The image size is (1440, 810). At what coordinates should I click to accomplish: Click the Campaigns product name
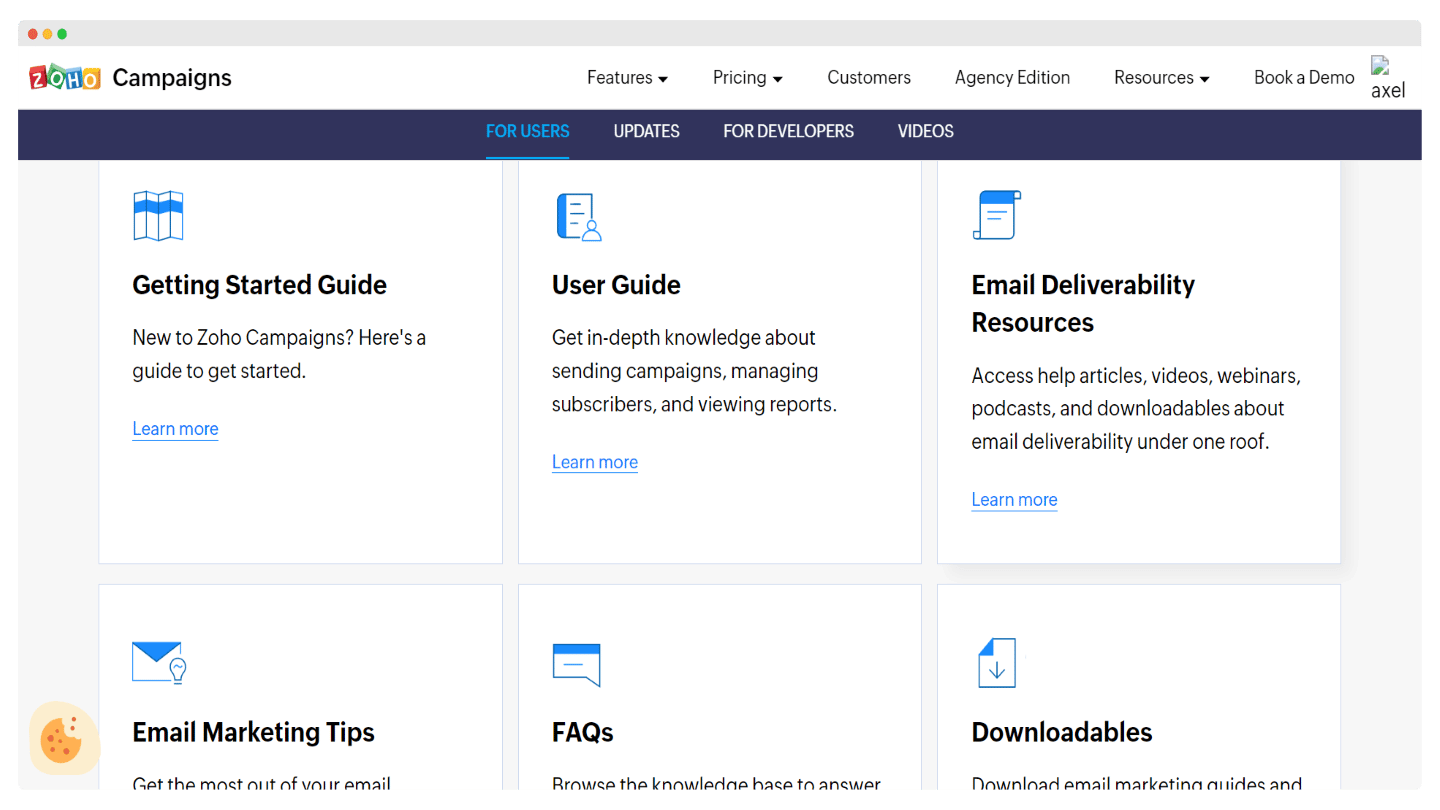tap(172, 78)
